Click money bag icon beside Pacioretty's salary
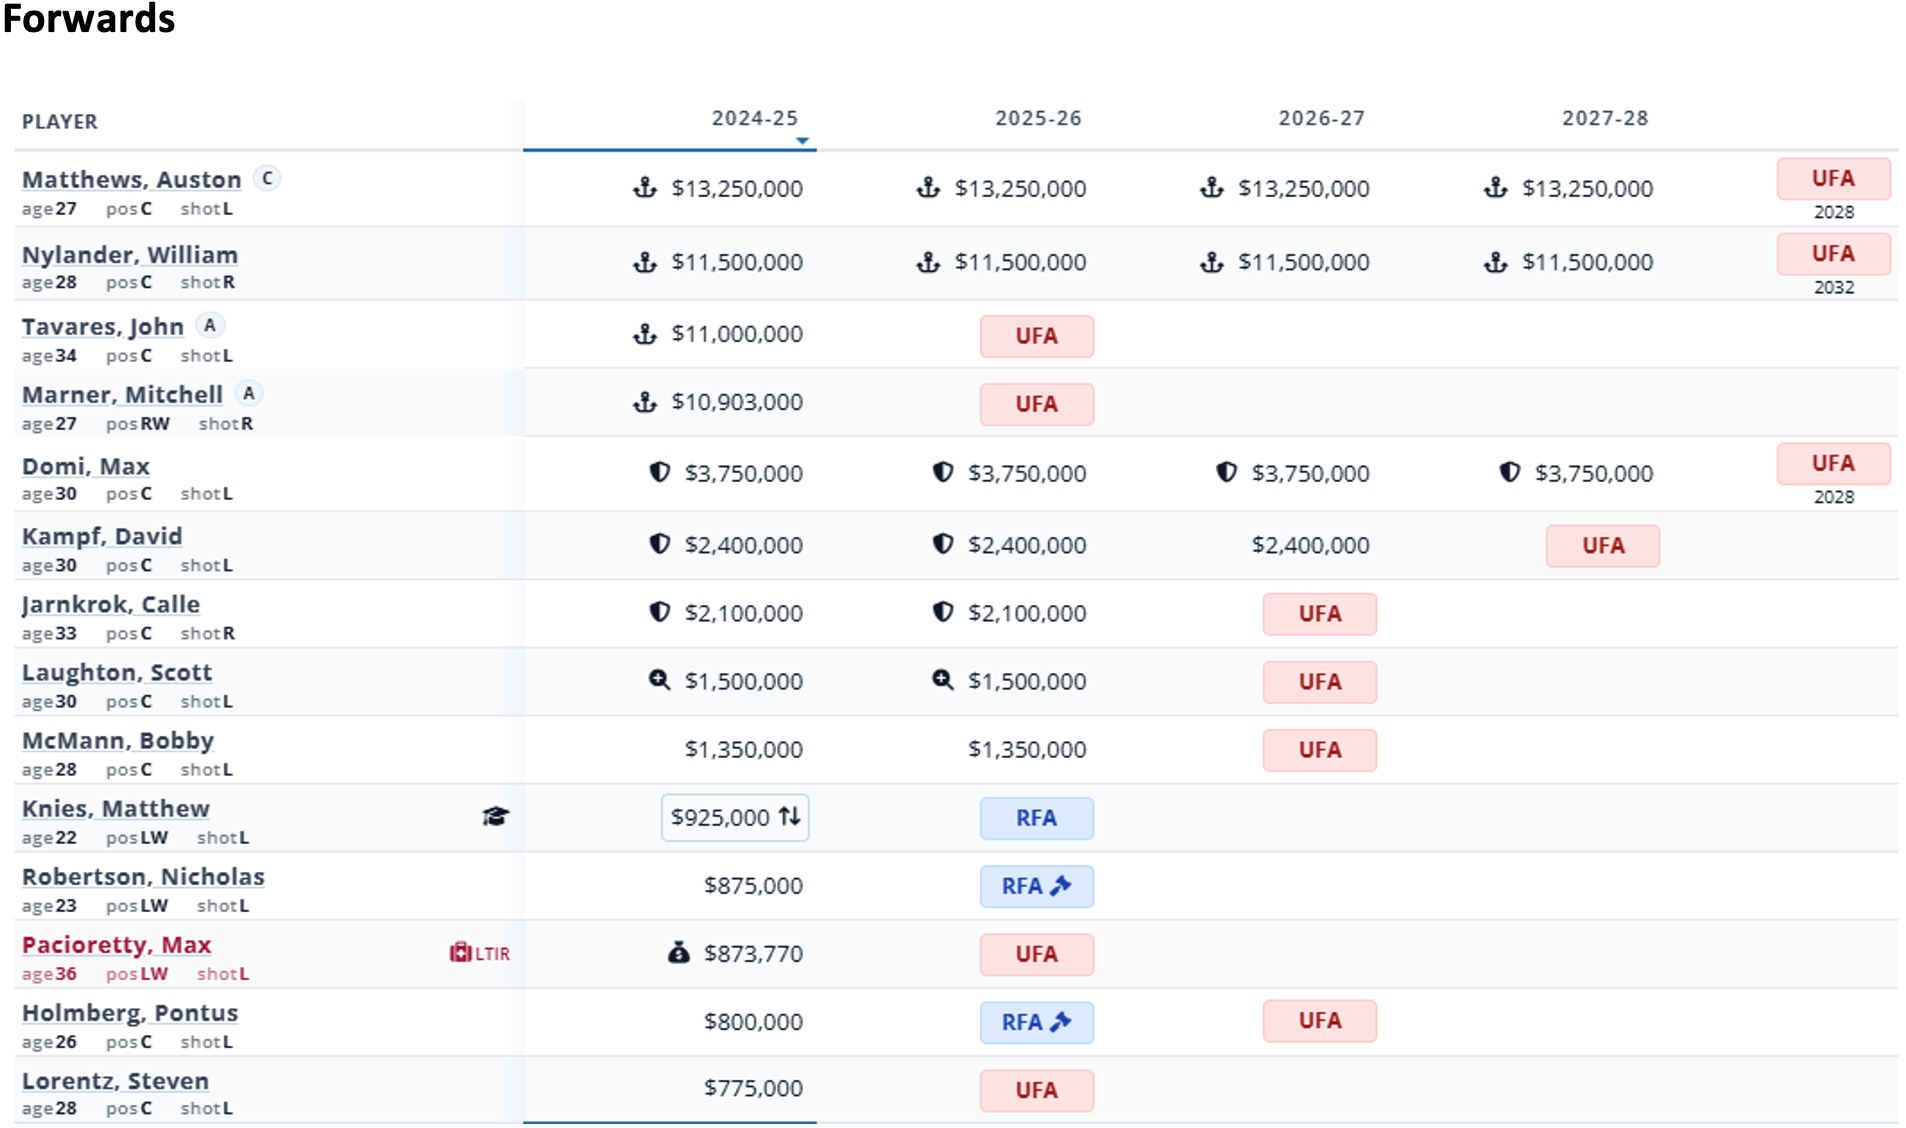The image size is (1906, 1128). pyautogui.click(x=678, y=953)
